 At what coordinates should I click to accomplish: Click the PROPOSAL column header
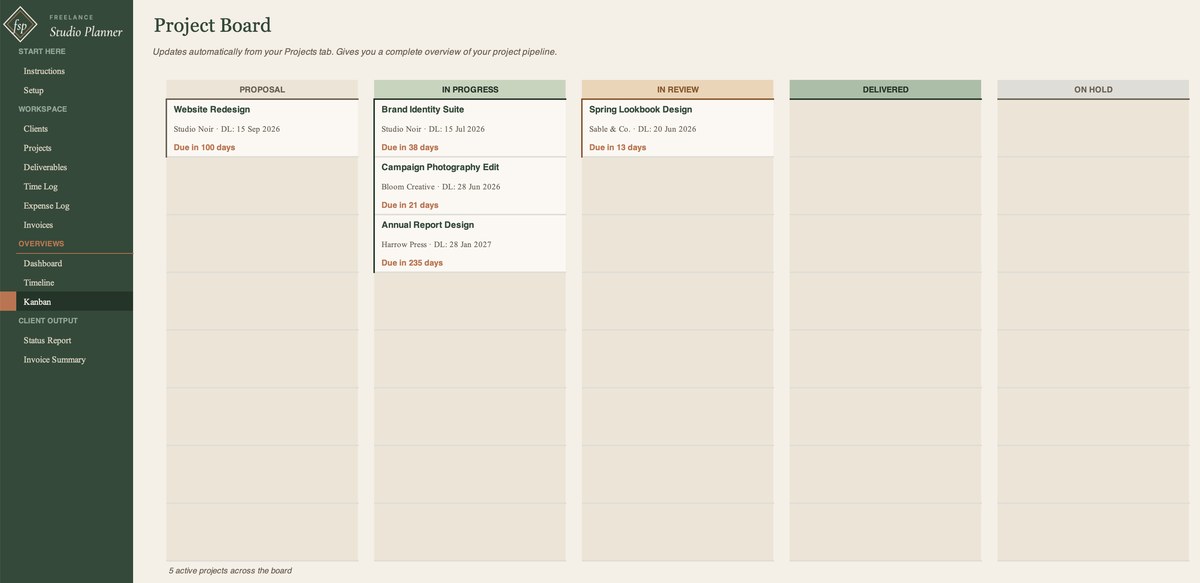pyautogui.click(x=262, y=90)
